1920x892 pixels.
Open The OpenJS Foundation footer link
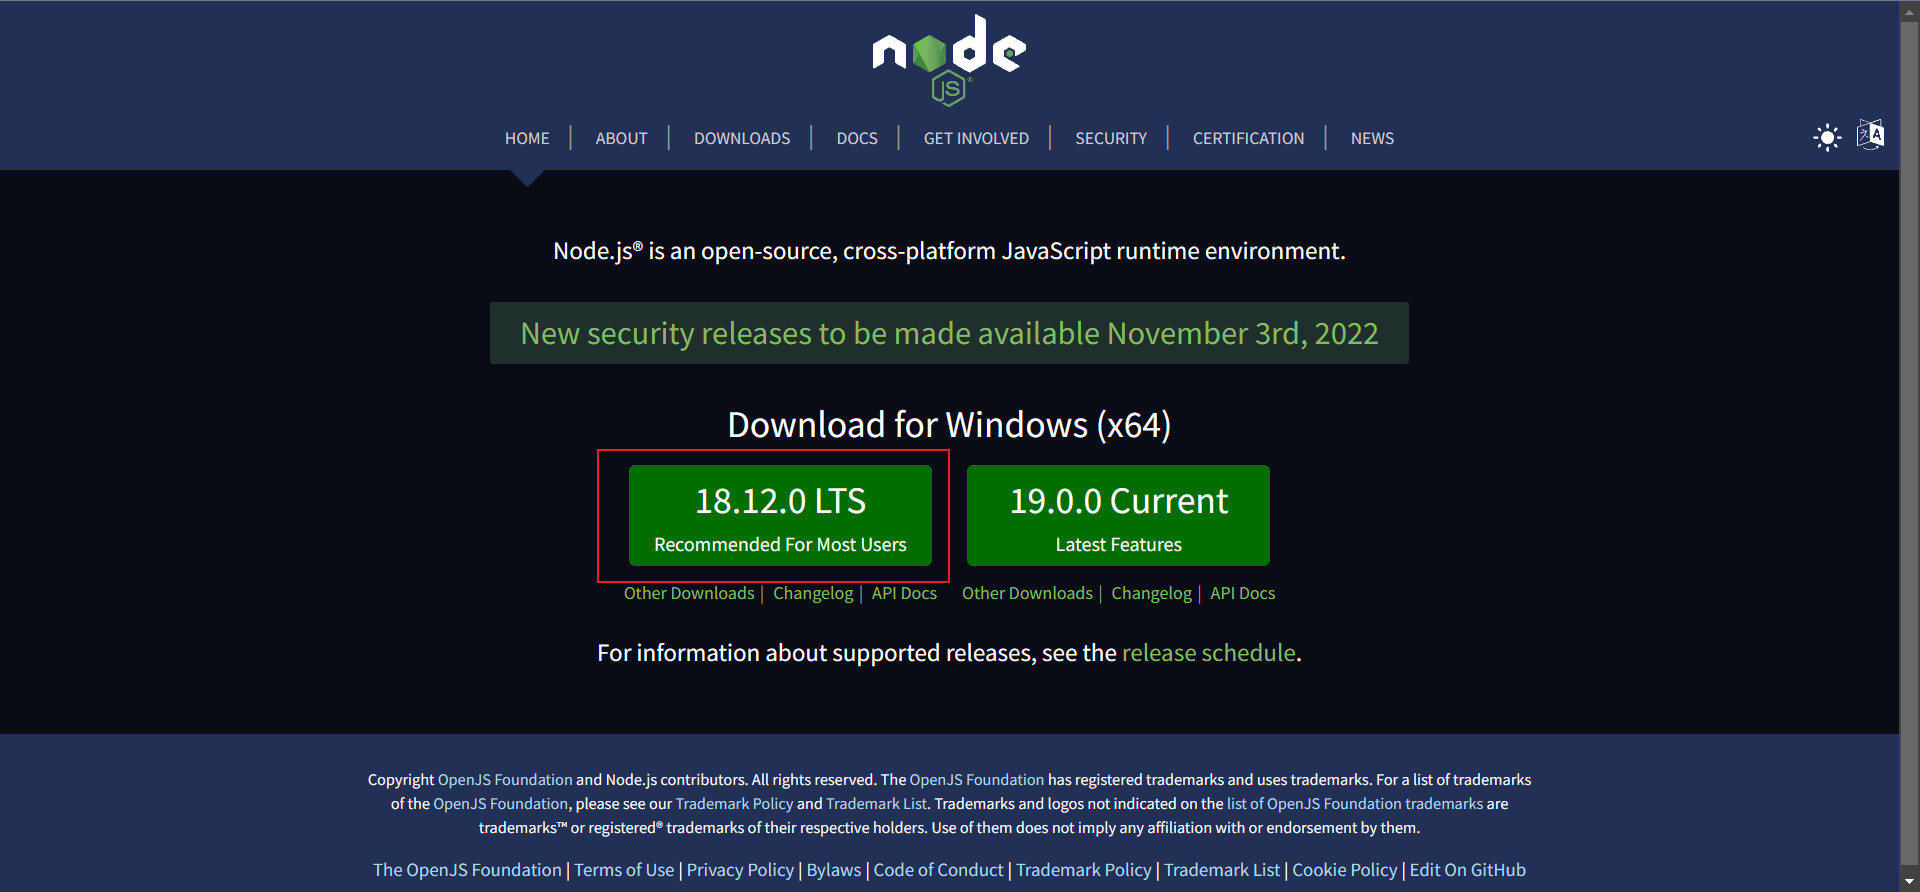467,870
